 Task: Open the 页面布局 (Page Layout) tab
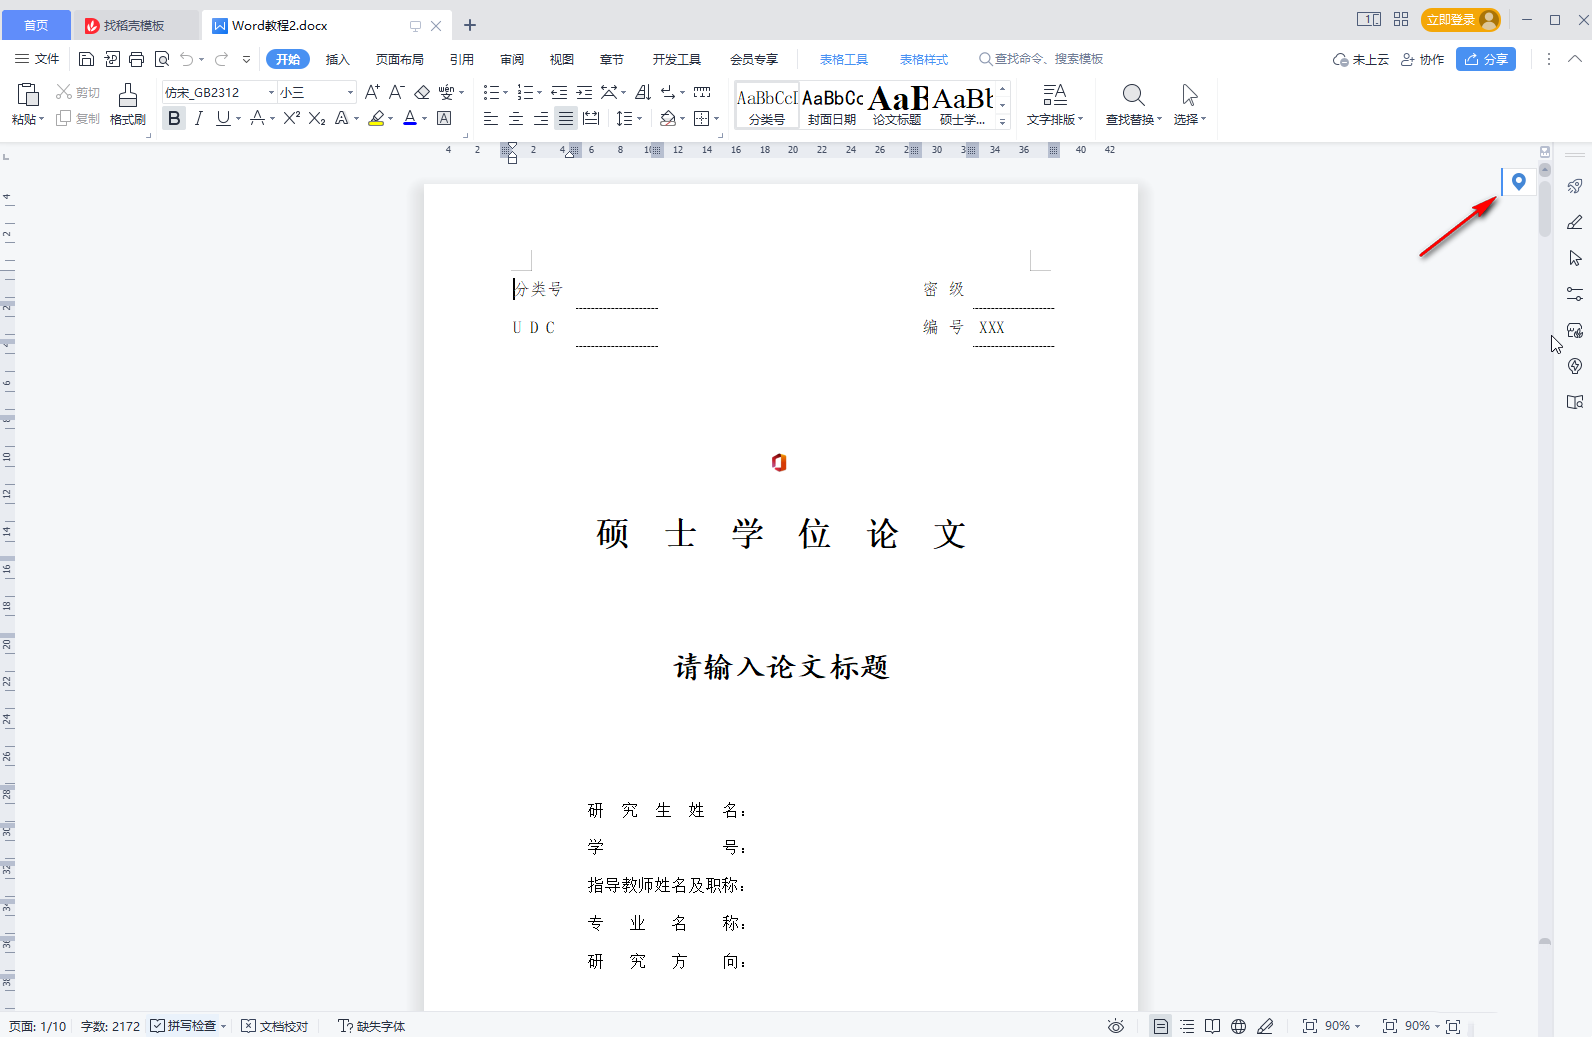point(399,59)
